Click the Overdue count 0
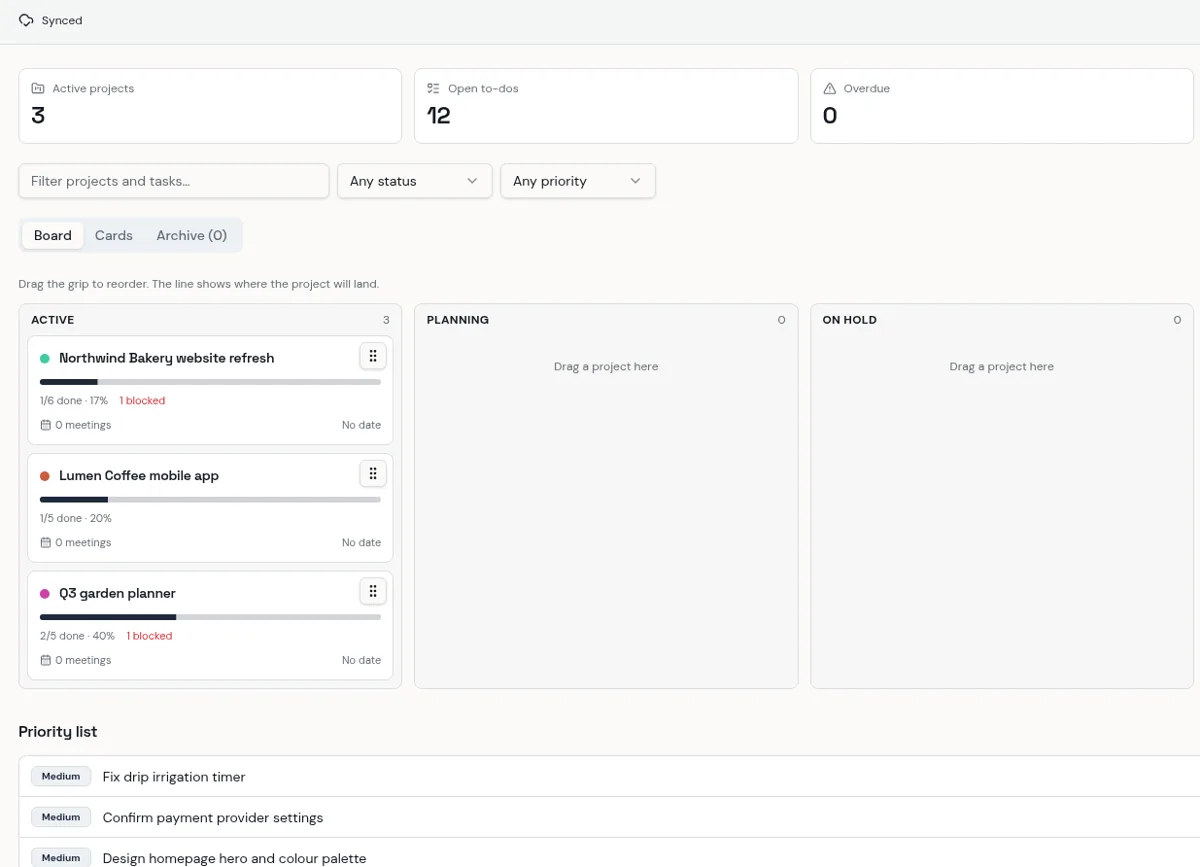The height and width of the screenshot is (867, 1200). click(x=830, y=116)
